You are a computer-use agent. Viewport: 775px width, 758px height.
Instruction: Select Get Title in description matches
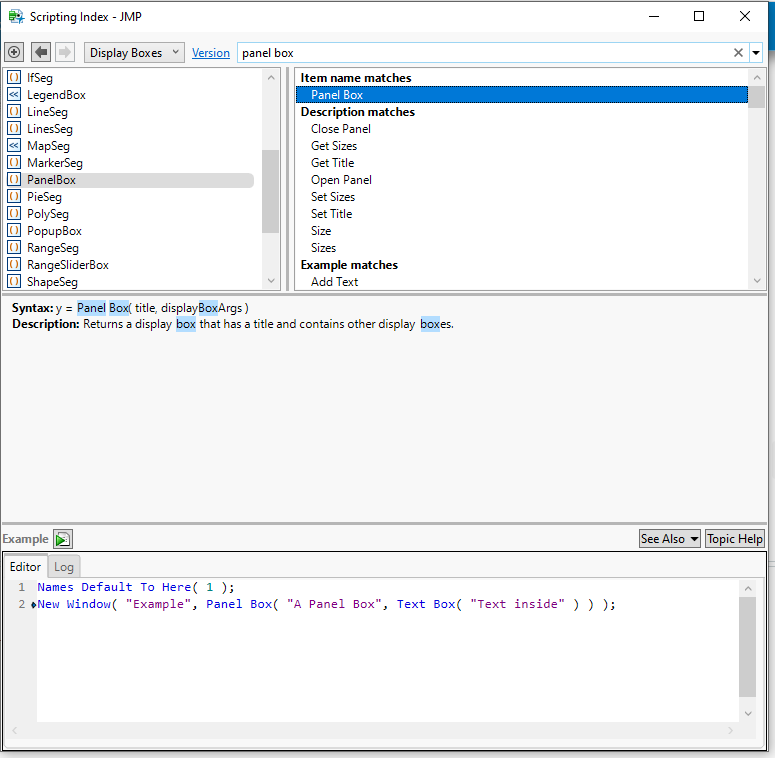(x=332, y=163)
